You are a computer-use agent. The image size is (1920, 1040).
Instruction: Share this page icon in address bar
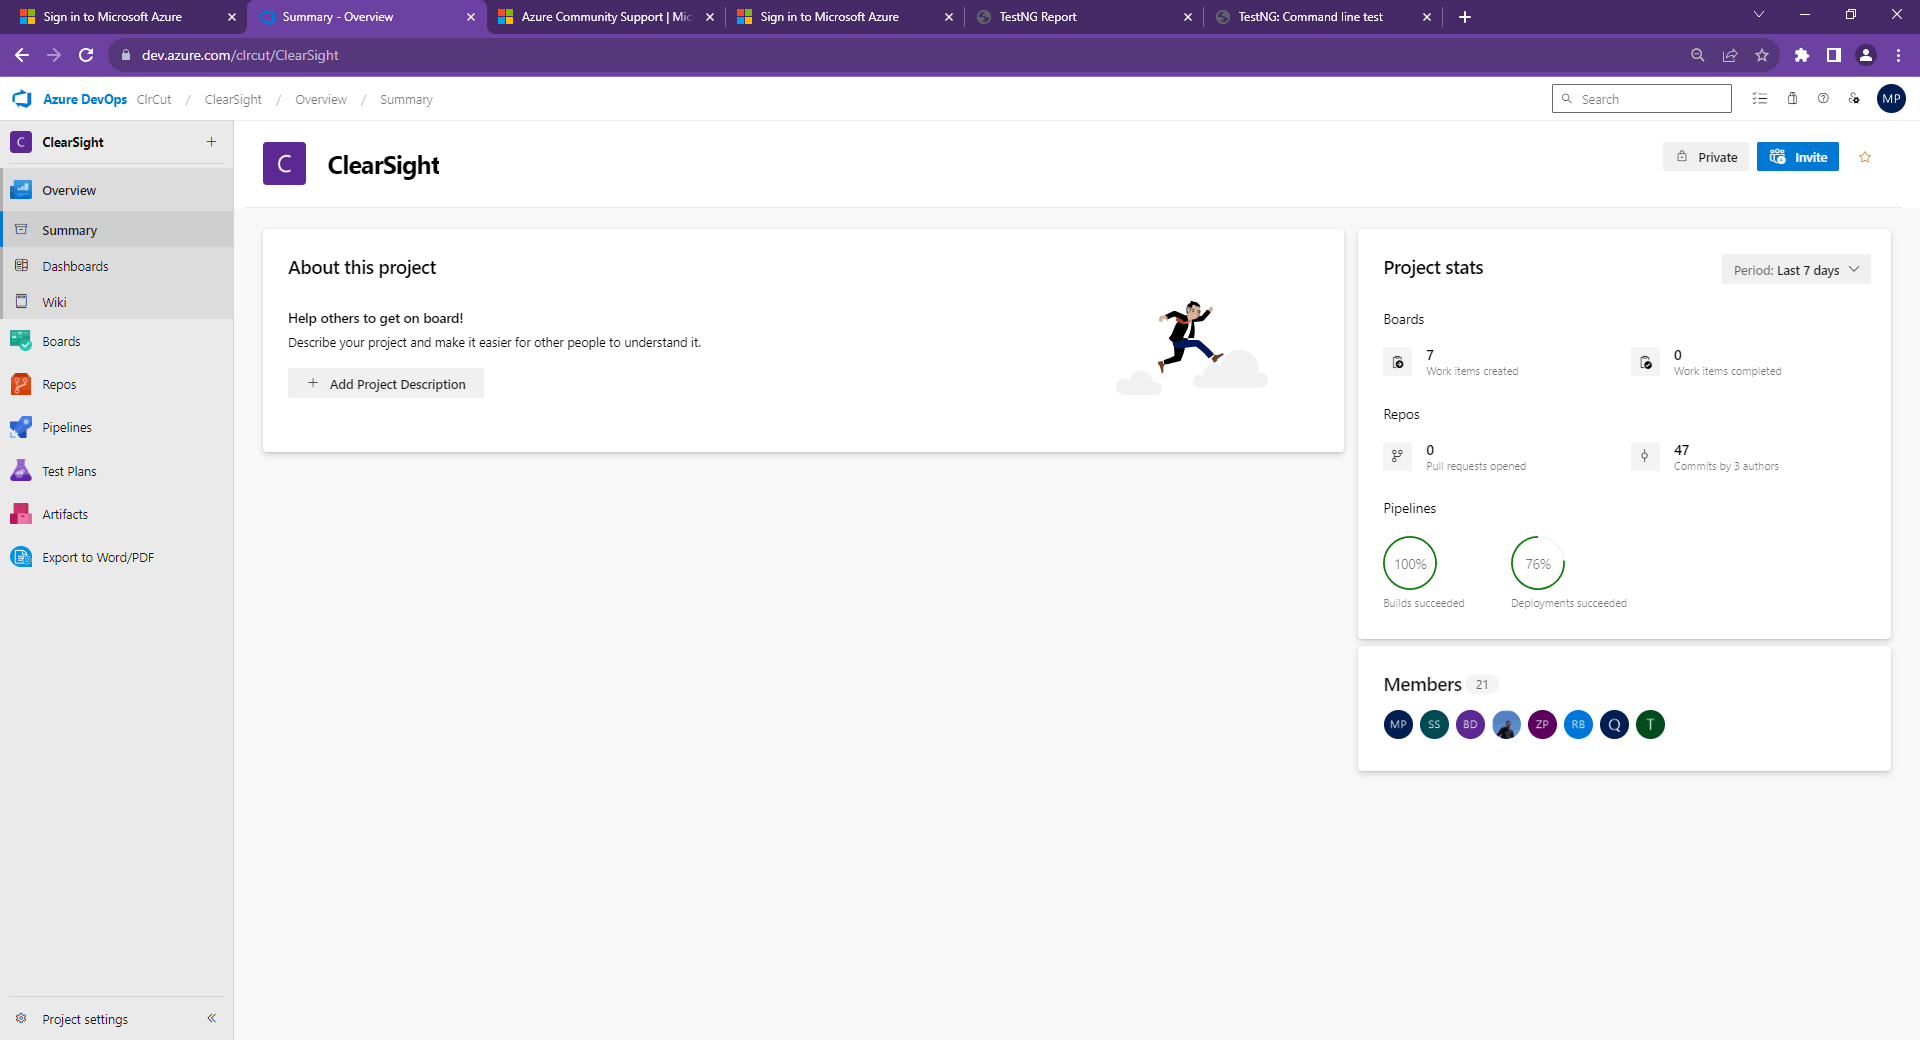(1730, 55)
